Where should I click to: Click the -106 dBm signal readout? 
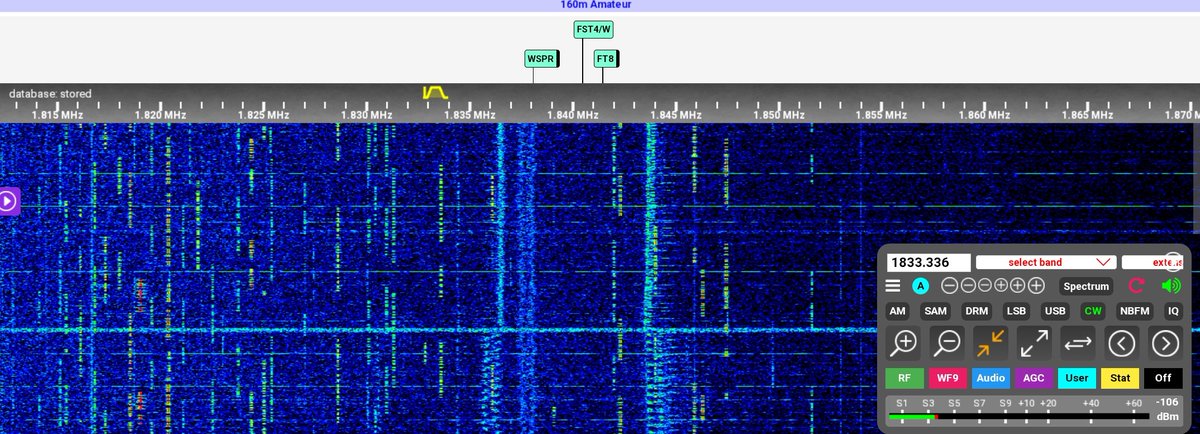click(1169, 409)
